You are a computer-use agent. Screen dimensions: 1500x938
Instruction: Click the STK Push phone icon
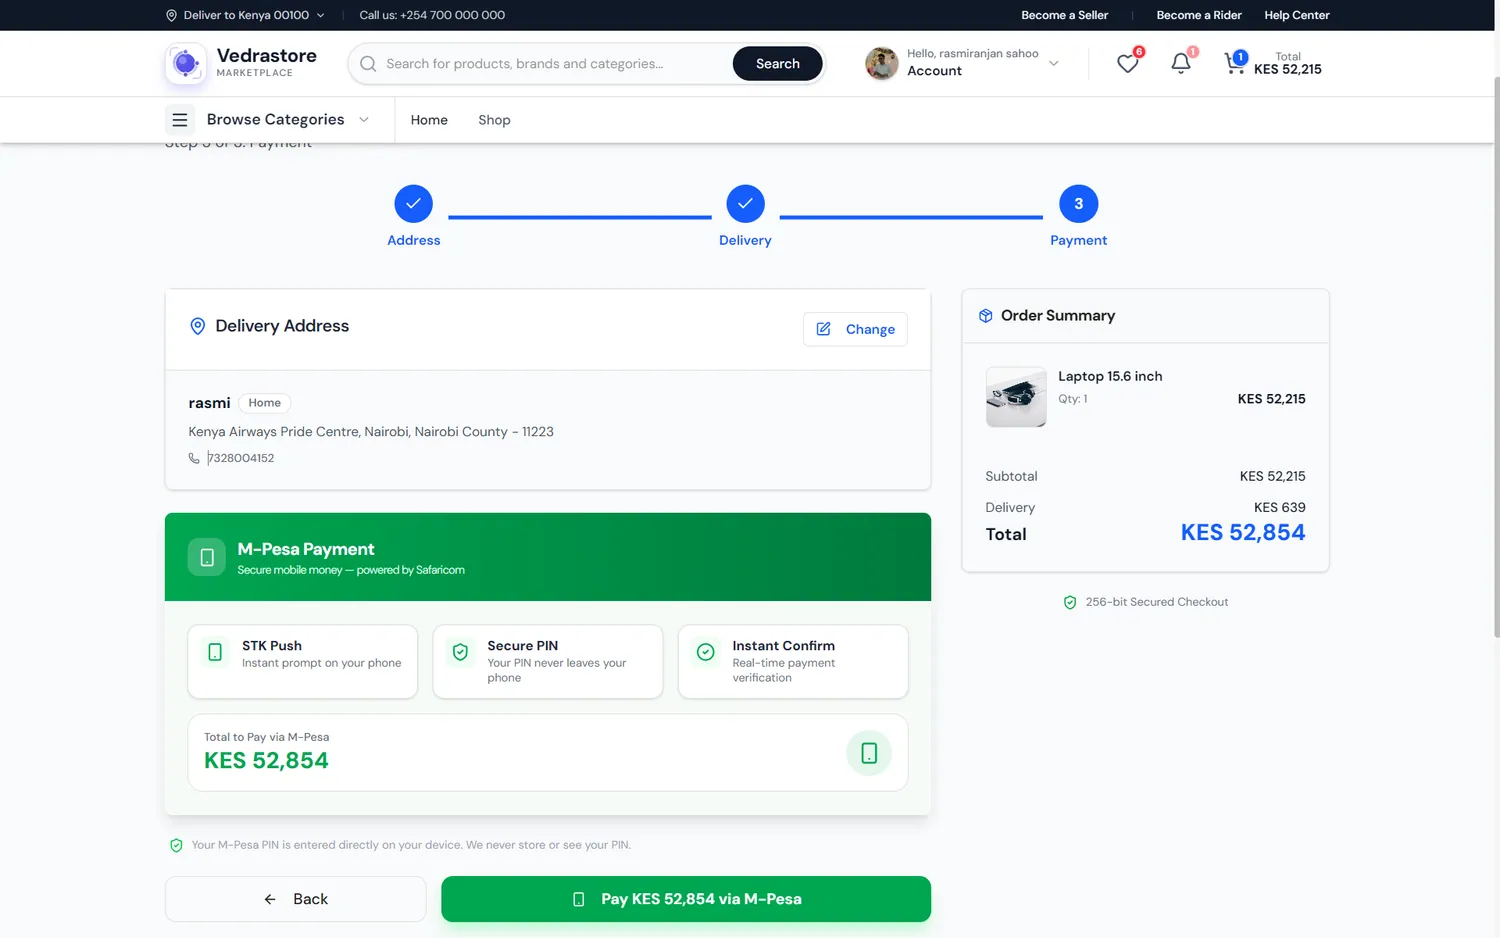(x=215, y=652)
